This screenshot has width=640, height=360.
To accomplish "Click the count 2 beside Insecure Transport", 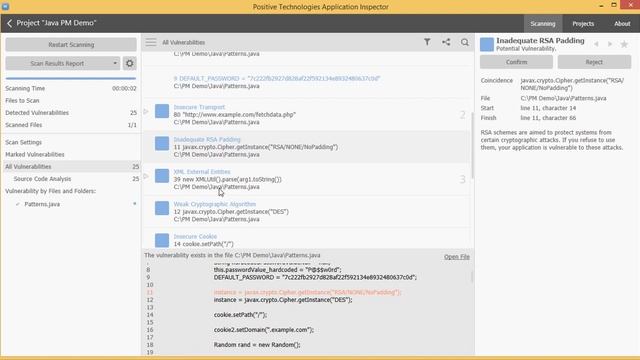I will coord(462,115).
